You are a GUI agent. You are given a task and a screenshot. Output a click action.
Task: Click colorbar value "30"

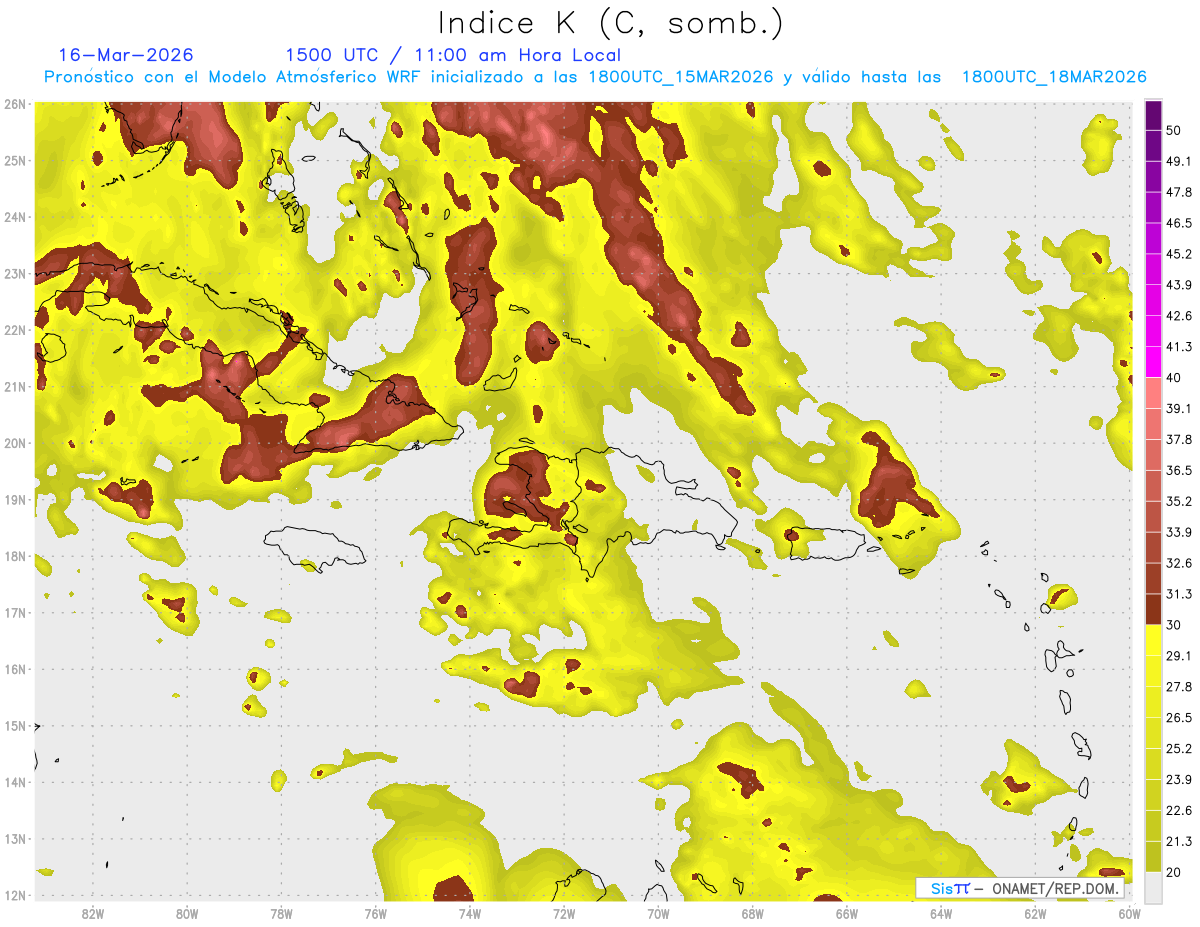tap(1174, 625)
